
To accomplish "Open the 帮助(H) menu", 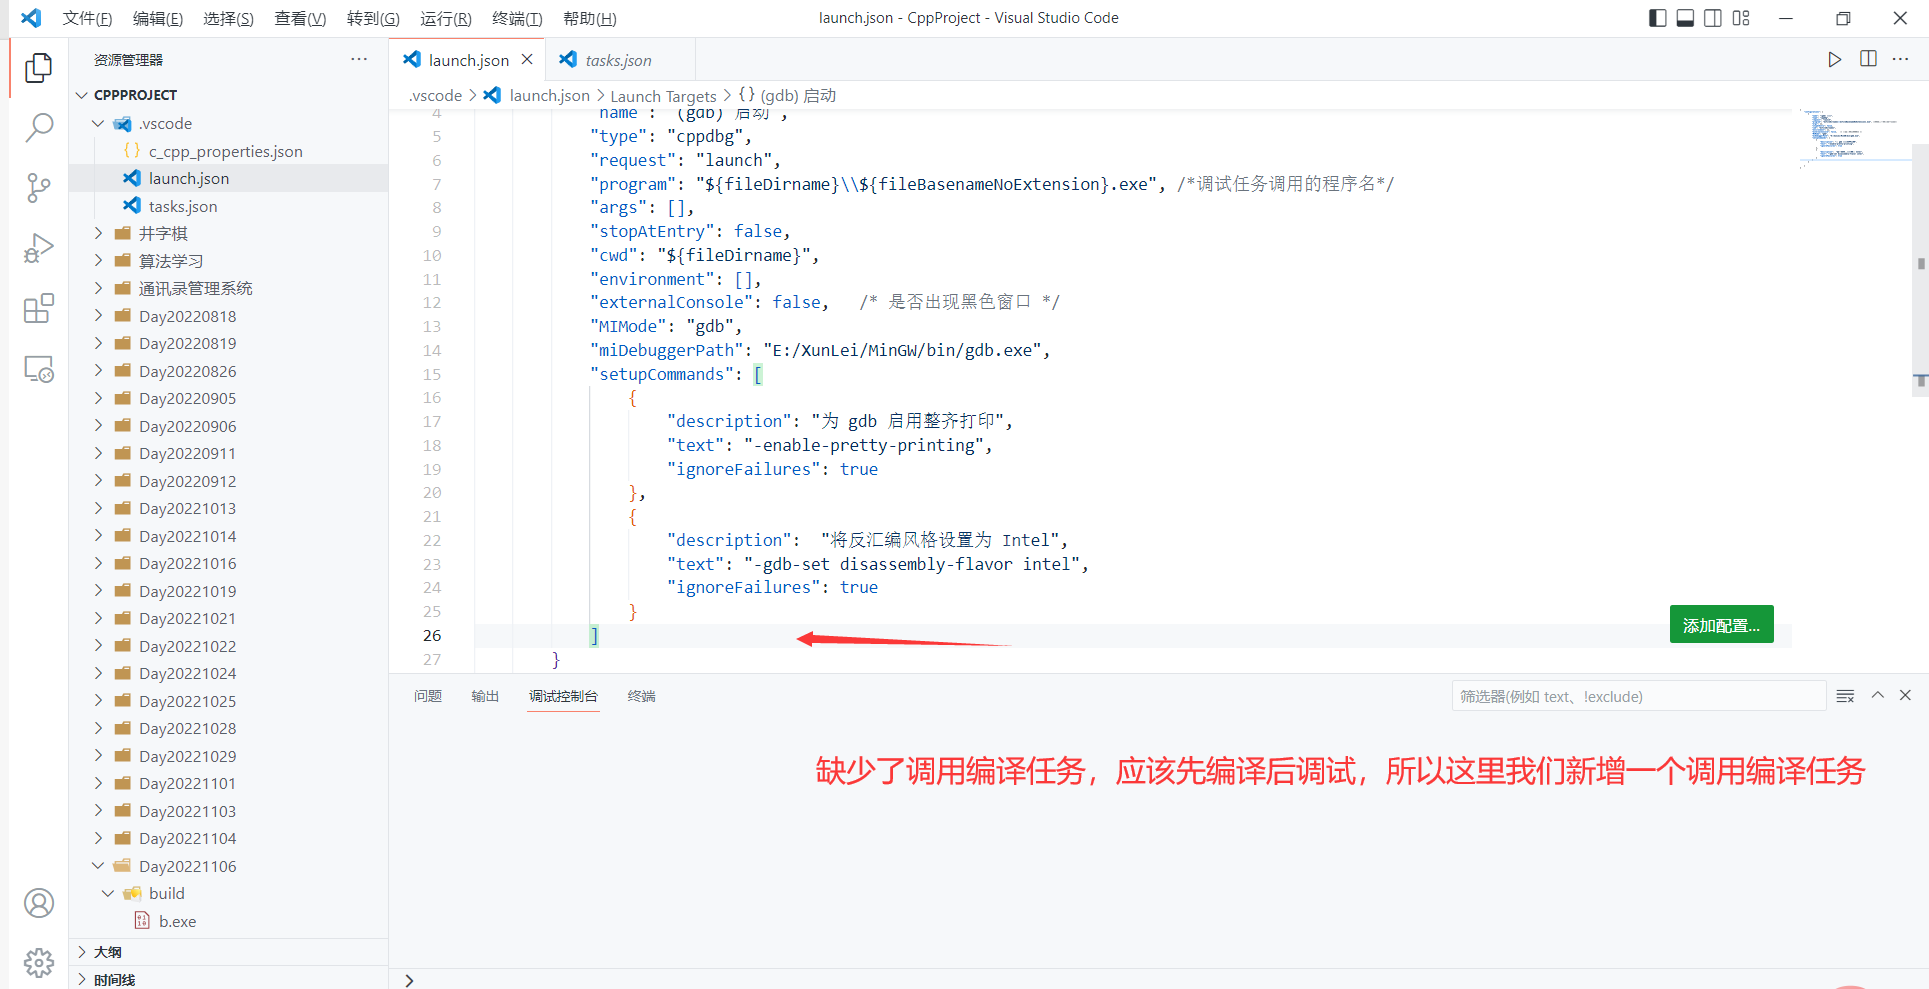I will point(590,18).
